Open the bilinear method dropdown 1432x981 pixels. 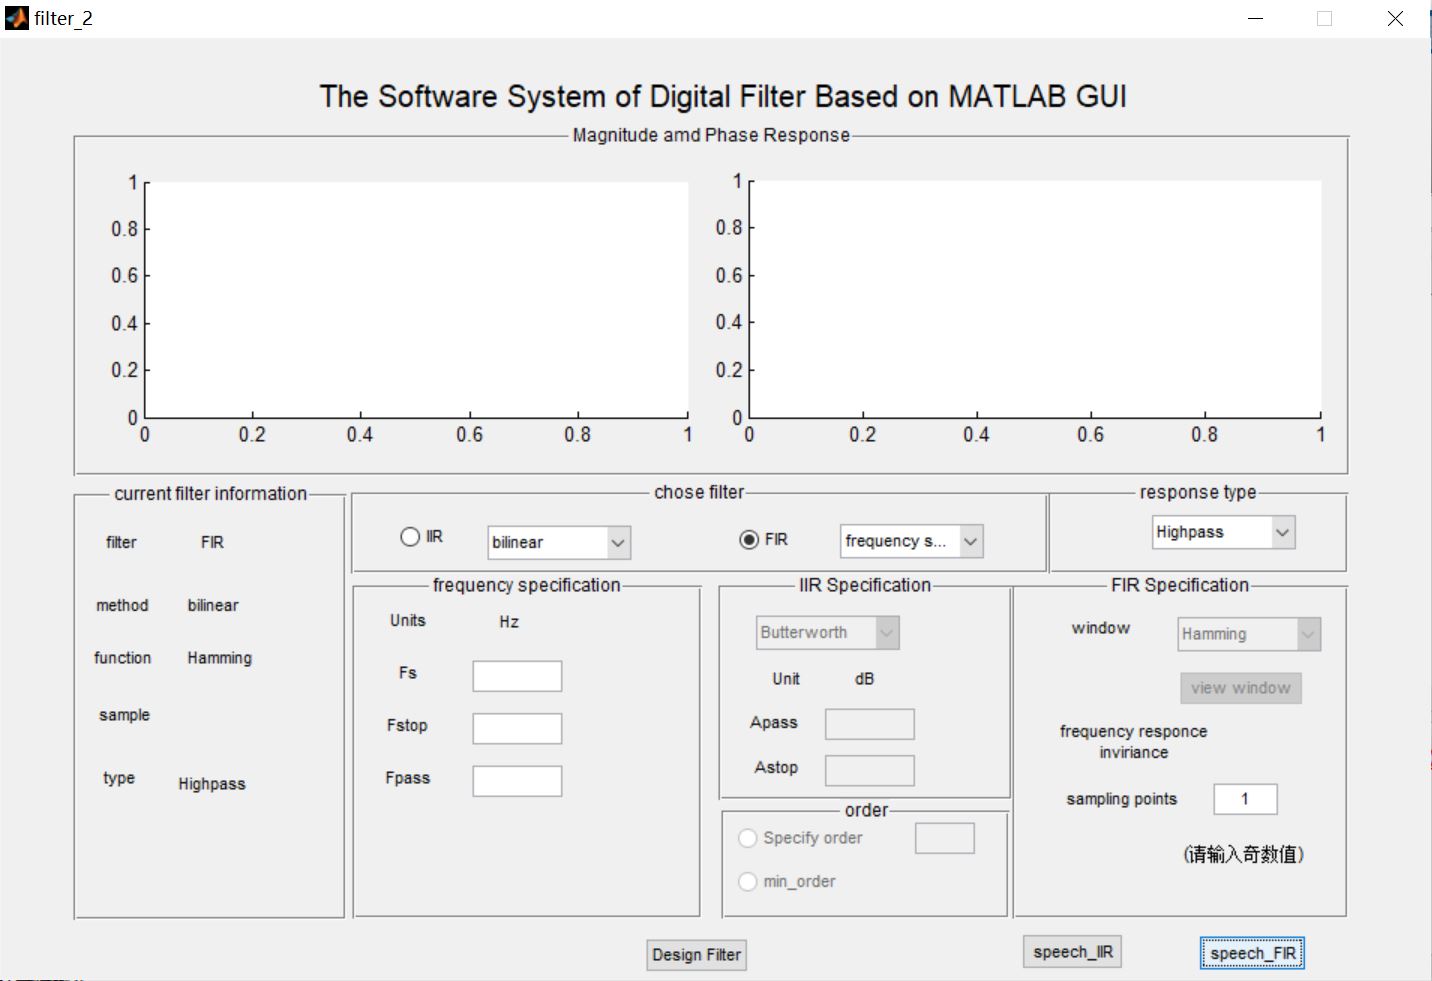pos(559,542)
